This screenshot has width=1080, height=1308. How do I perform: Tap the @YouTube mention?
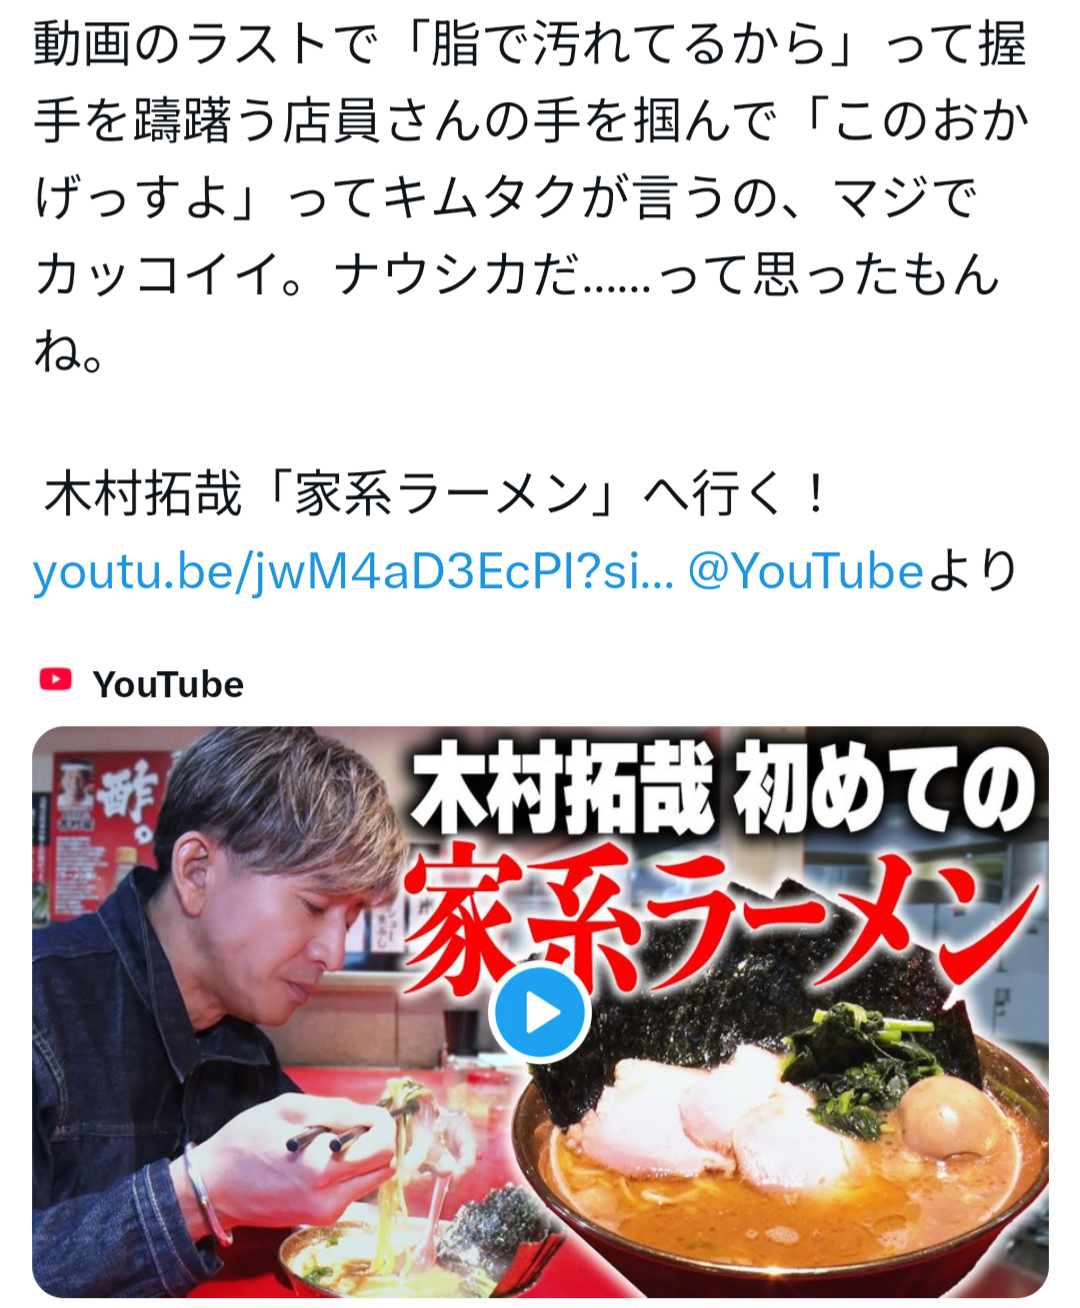(805, 572)
